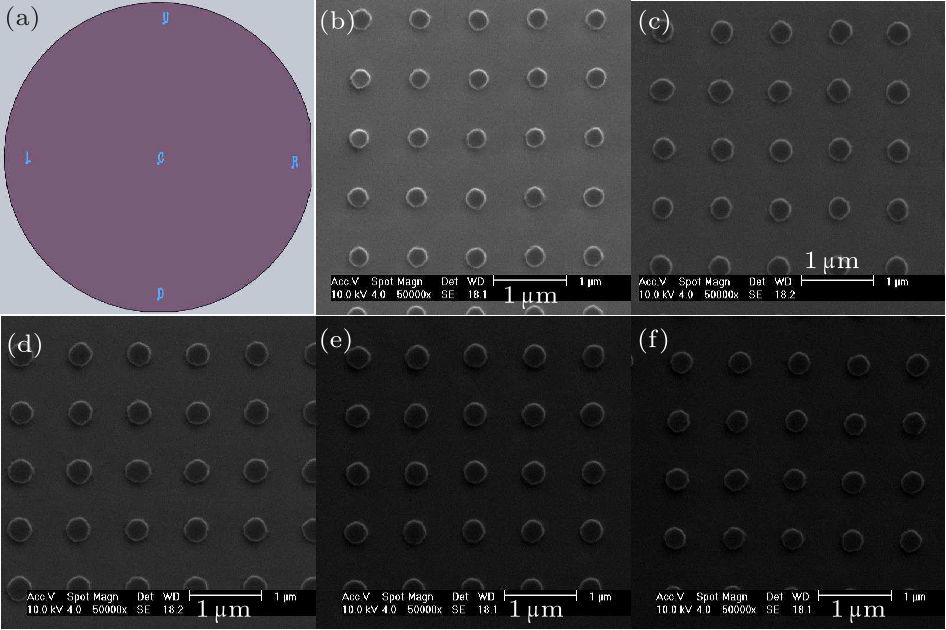The width and height of the screenshot is (946, 630).
Task: Click the "Acc.V" header in panel (f)
Action: click(x=670, y=596)
